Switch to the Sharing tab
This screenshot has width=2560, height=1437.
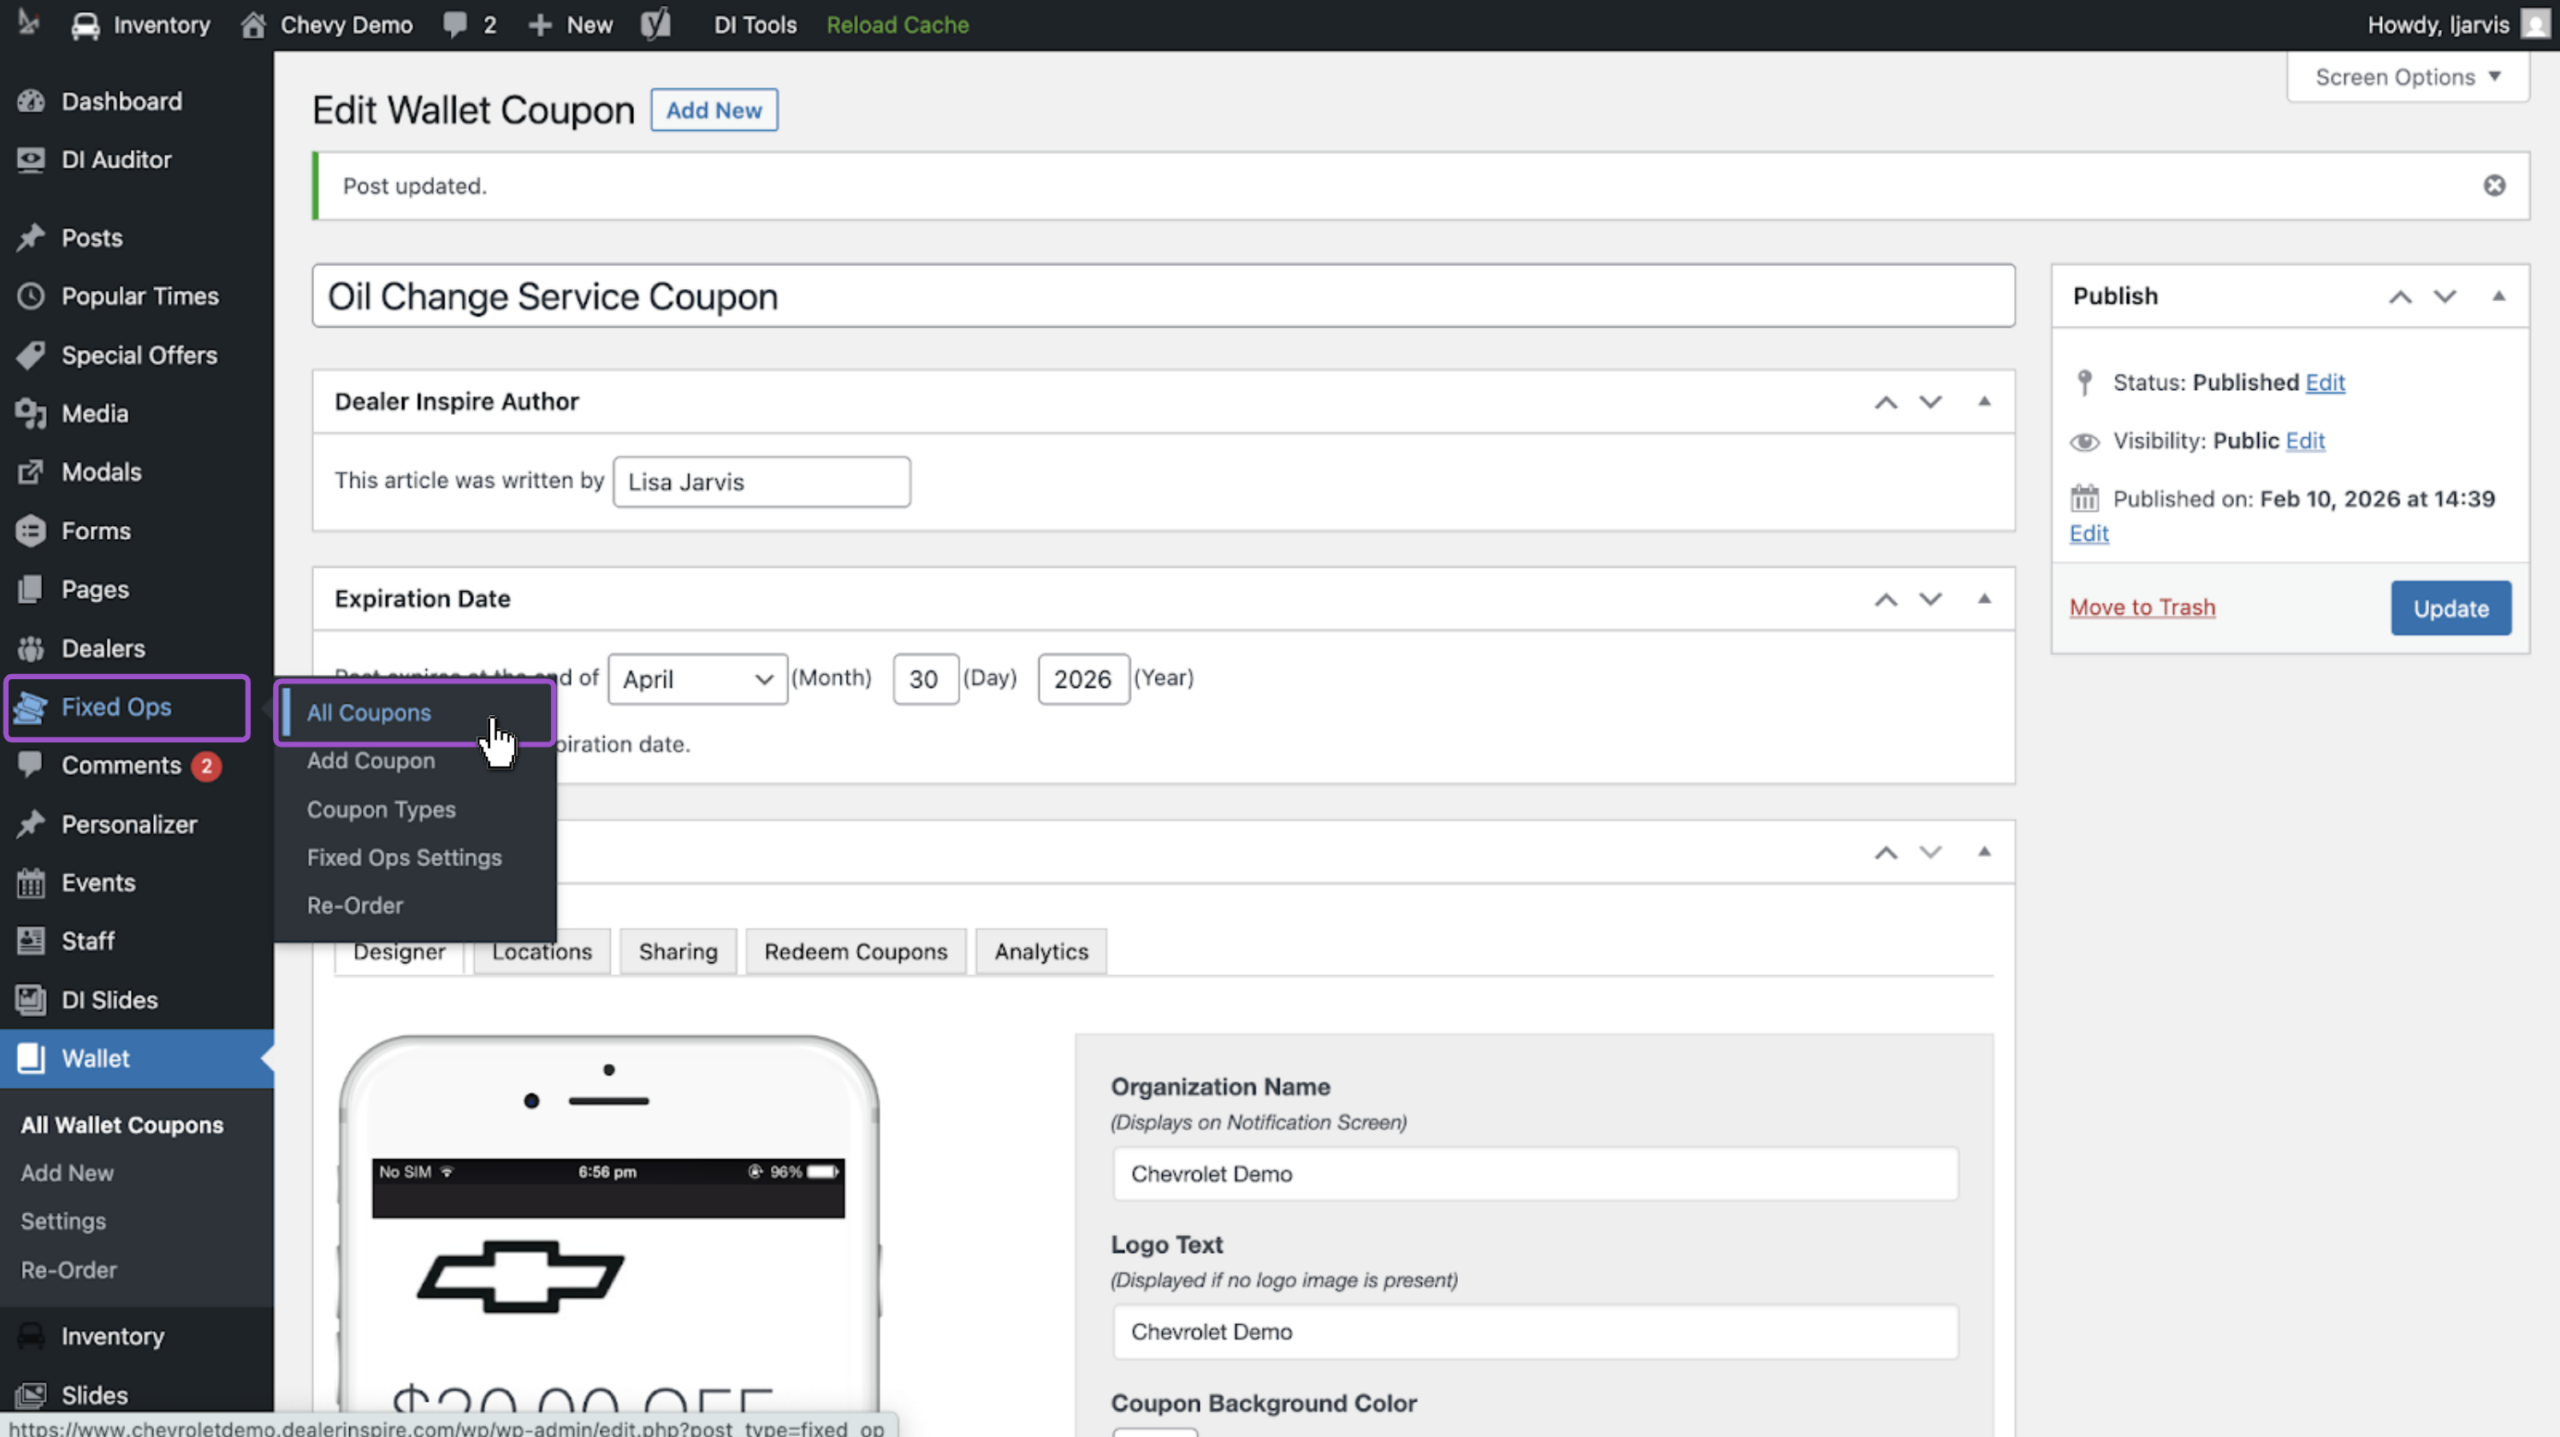[x=678, y=952]
